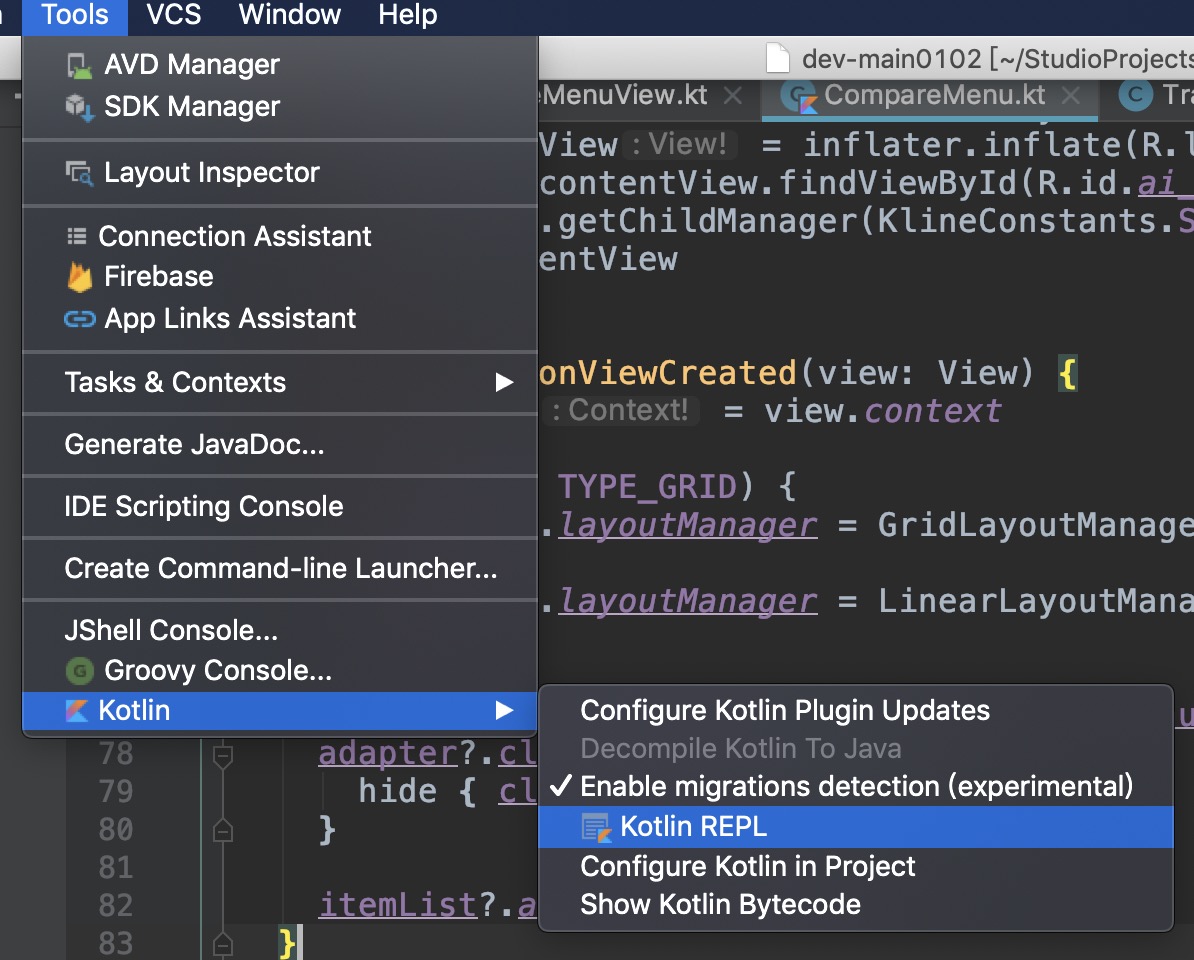Click line number 78 in gutter
The image size is (1194, 960).
coord(116,755)
